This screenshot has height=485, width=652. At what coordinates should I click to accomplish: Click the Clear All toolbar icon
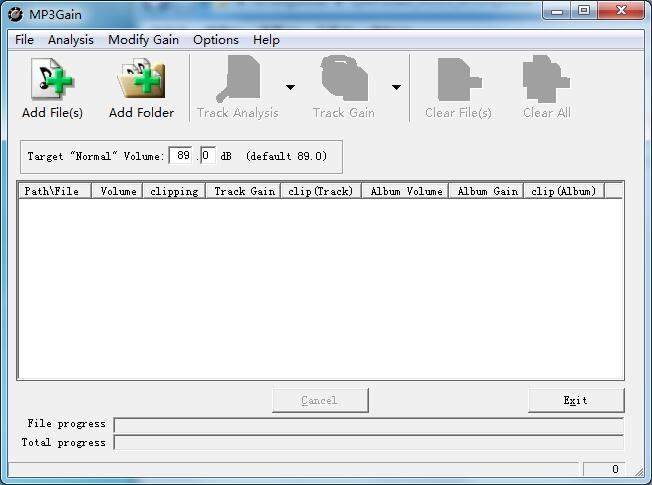click(x=546, y=79)
